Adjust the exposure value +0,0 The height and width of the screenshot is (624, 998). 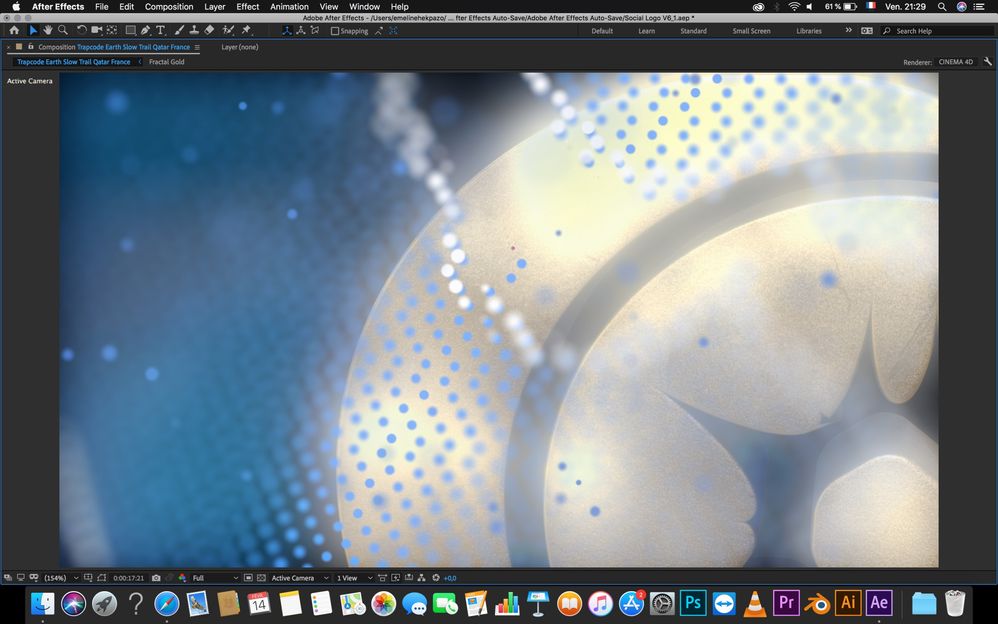click(449, 578)
